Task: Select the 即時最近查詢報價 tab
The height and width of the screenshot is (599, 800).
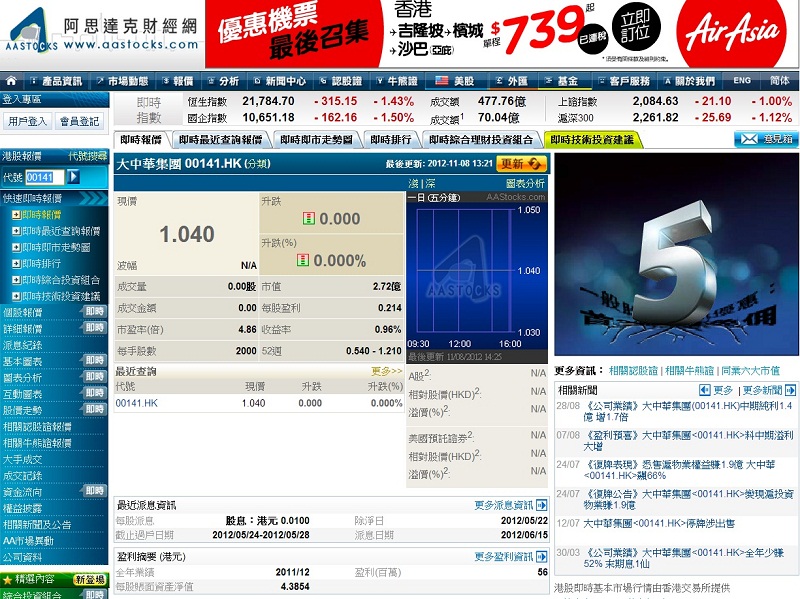Action: click(x=220, y=139)
